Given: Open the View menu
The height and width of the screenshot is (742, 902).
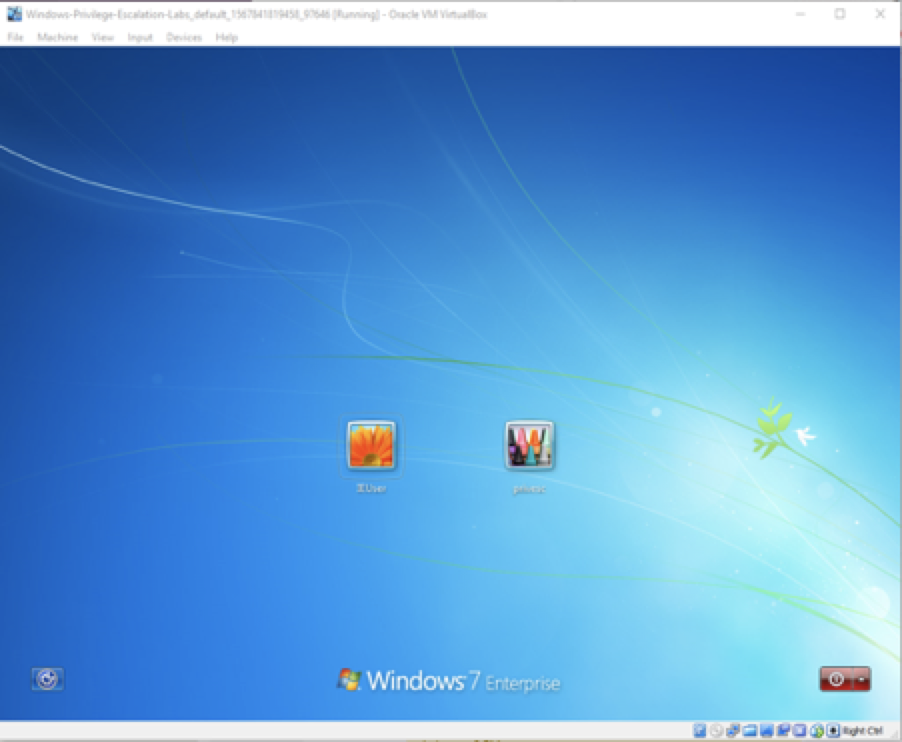Looking at the screenshot, I should 102,37.
